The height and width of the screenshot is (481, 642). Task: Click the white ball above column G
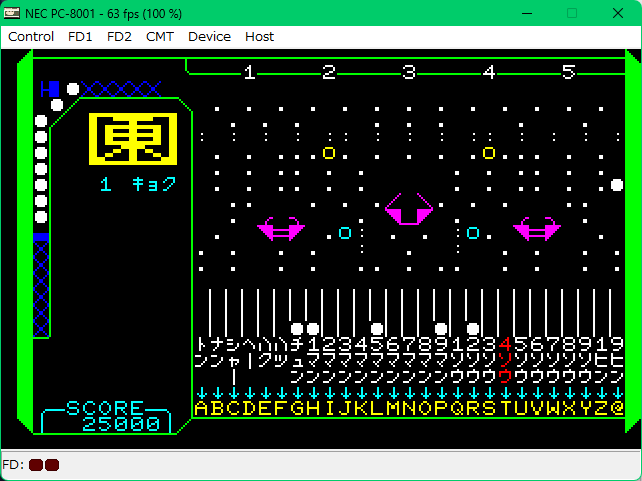[x=297, y=329]
